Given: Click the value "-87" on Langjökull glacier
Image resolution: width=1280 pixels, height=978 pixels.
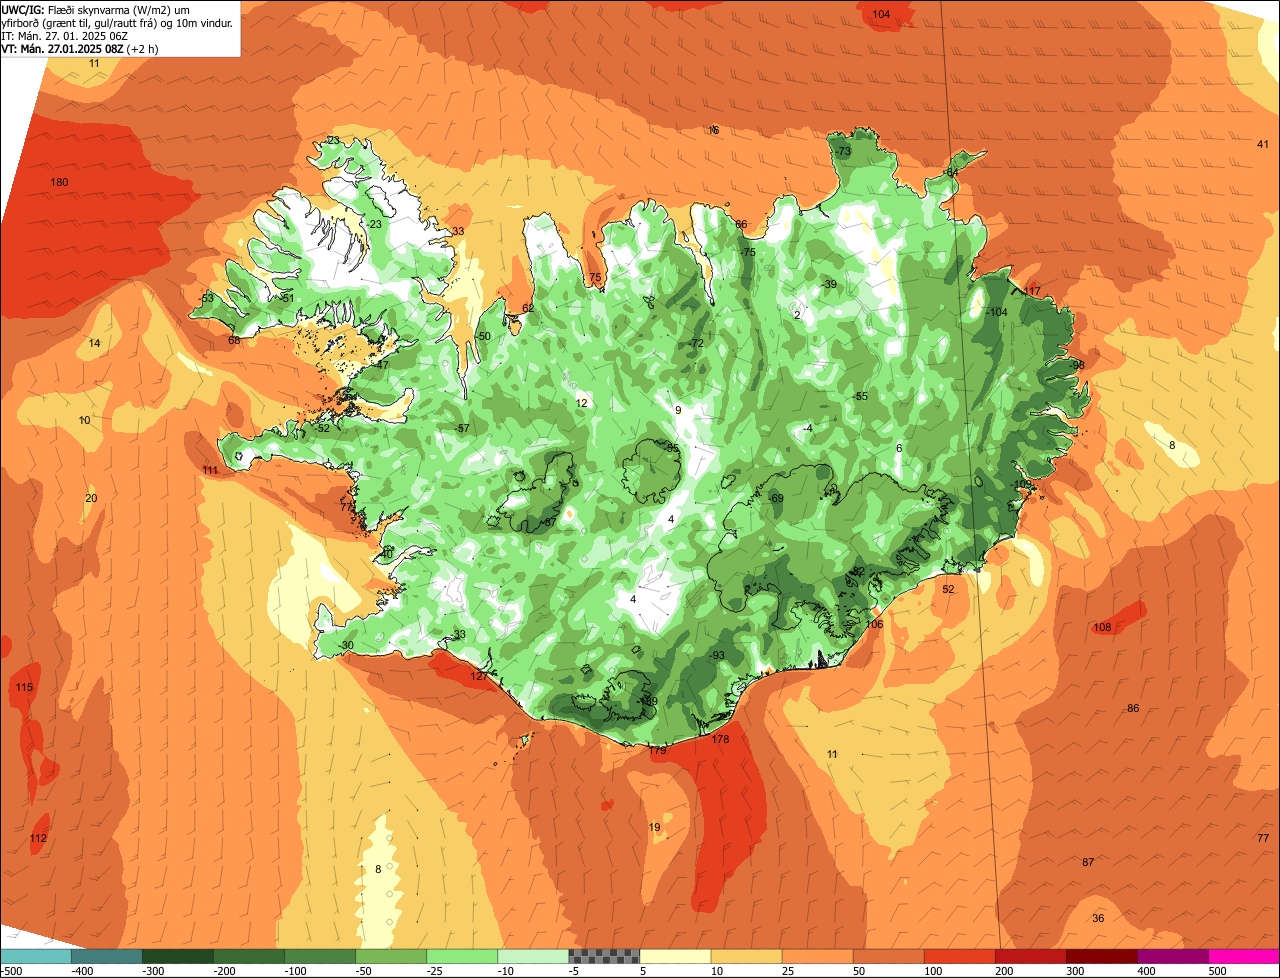Looking at the screenshot, I should point(548,522).
